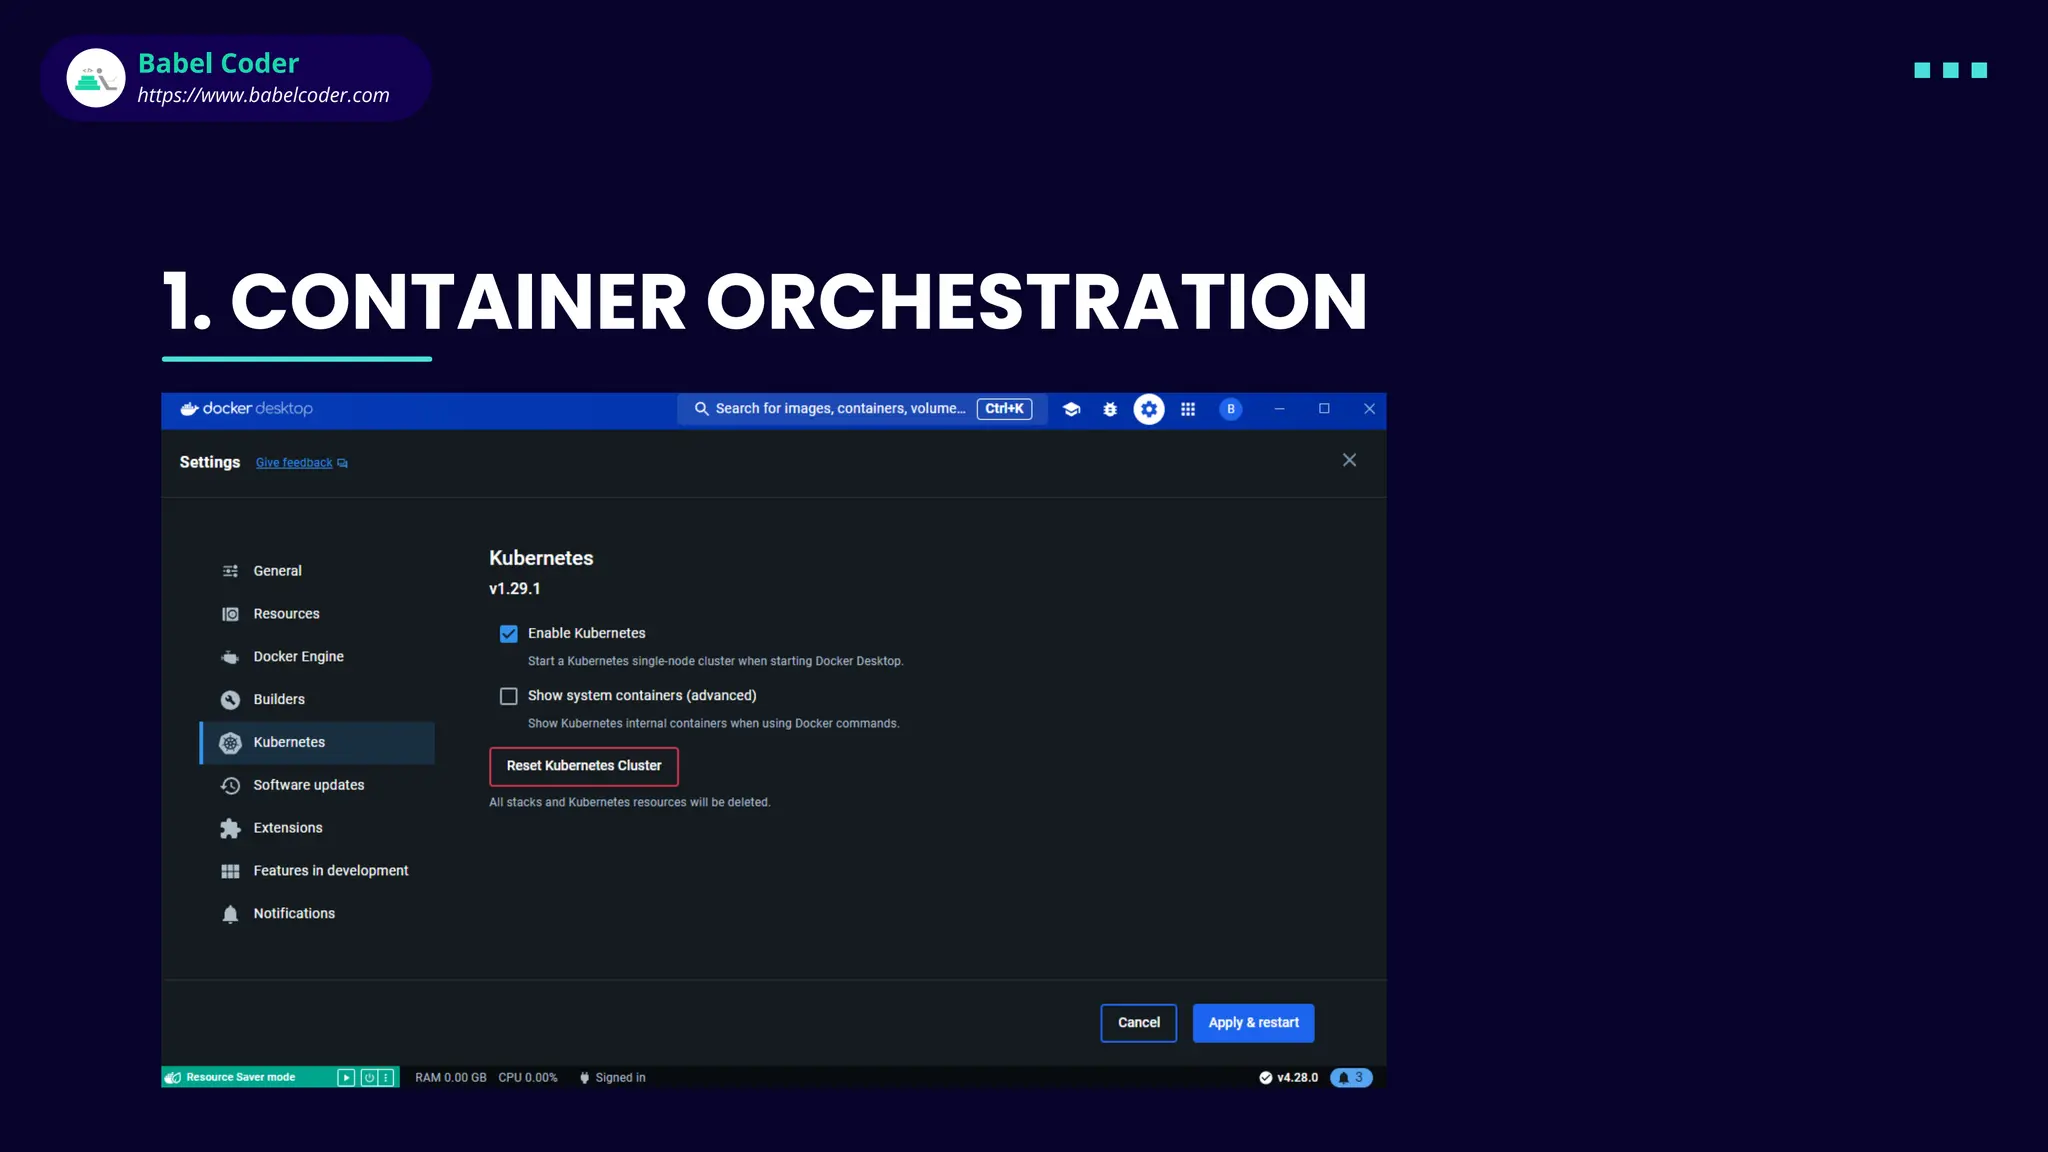The image size is (2048, 1152).
Task: Click the RAM 0.00 GB indicator
Action: click(x=451, y=1078)
